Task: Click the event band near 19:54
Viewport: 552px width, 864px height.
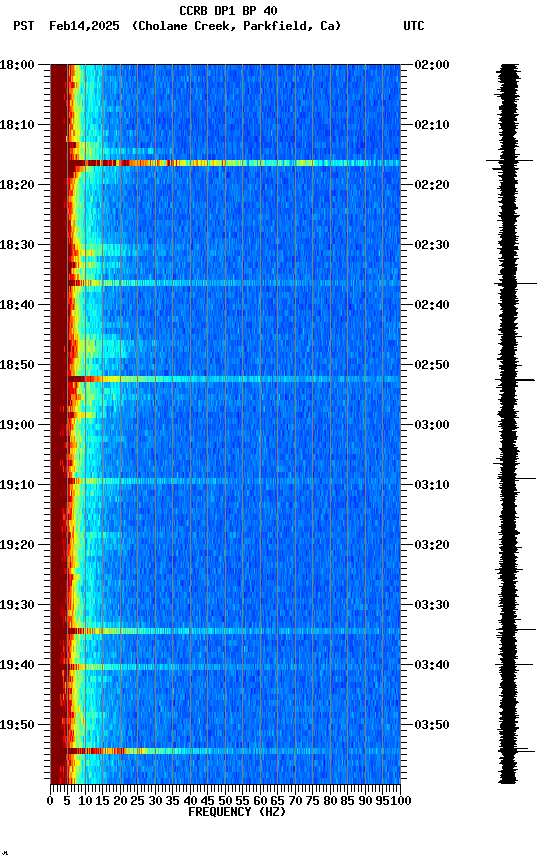Action: [x=234, y=751]
